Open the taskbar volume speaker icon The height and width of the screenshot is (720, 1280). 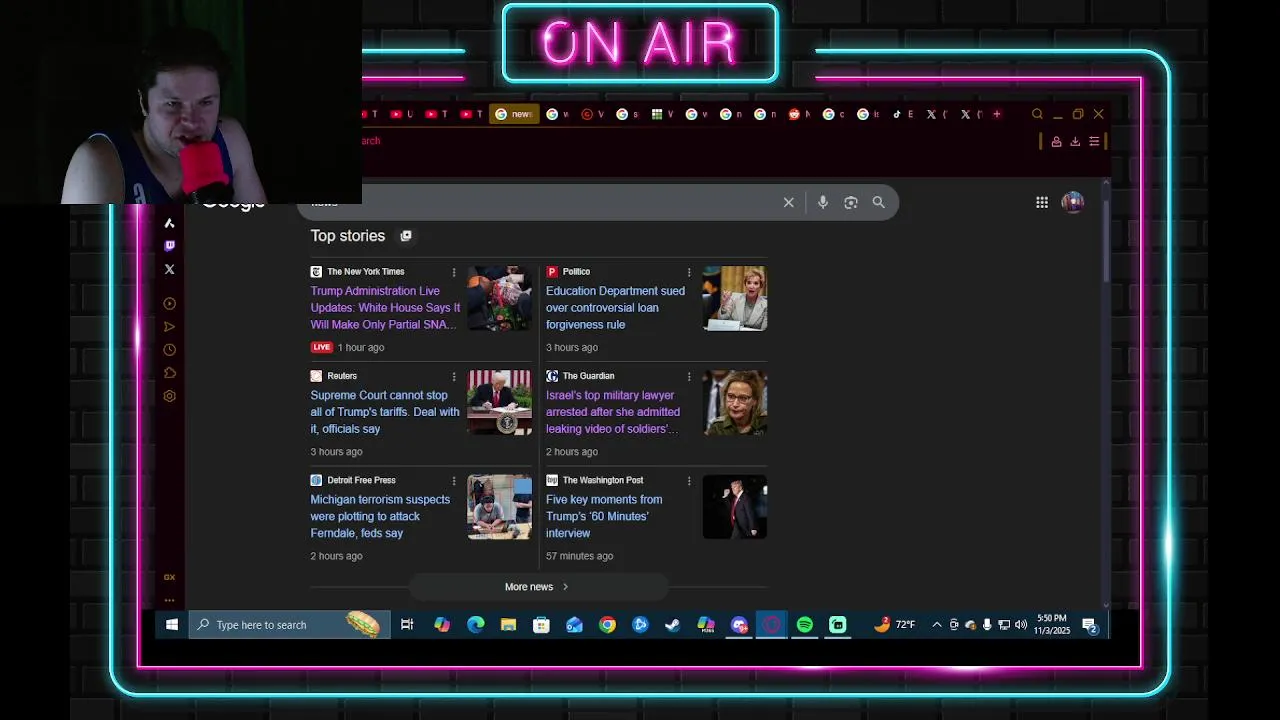1021,625
